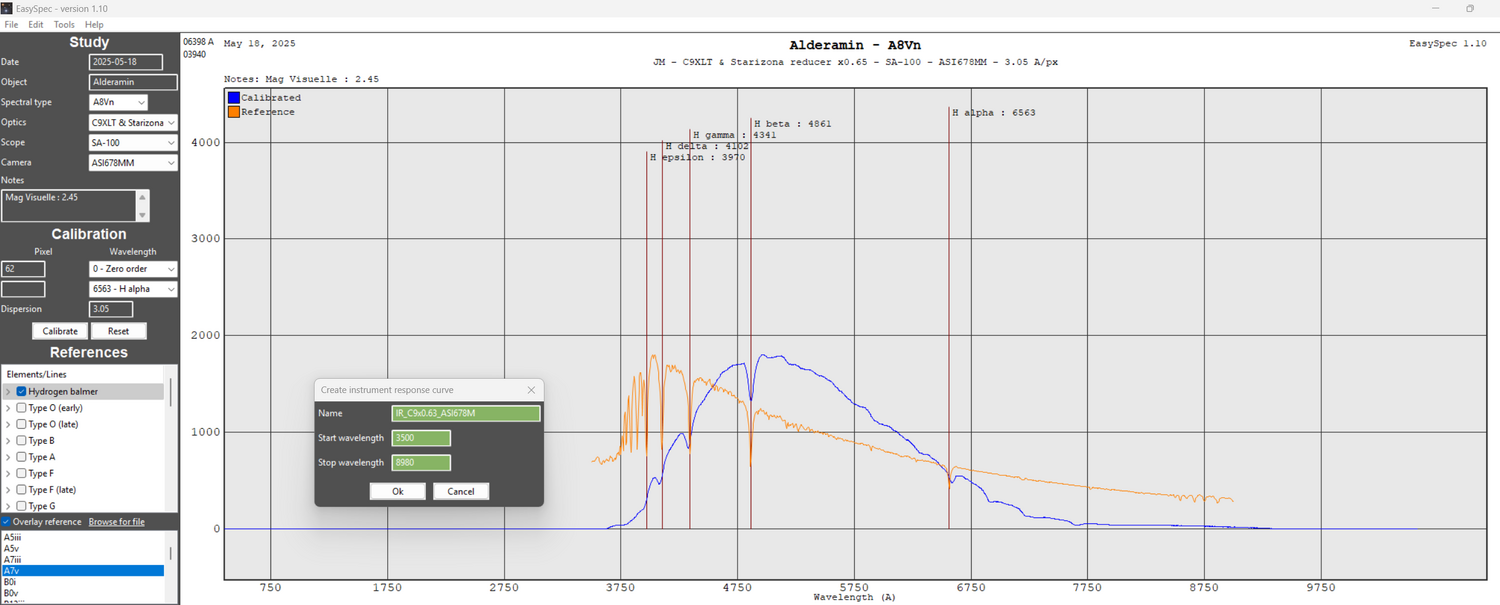
Task: Restore the EasySpec window size
Action: pos(1470,8)
